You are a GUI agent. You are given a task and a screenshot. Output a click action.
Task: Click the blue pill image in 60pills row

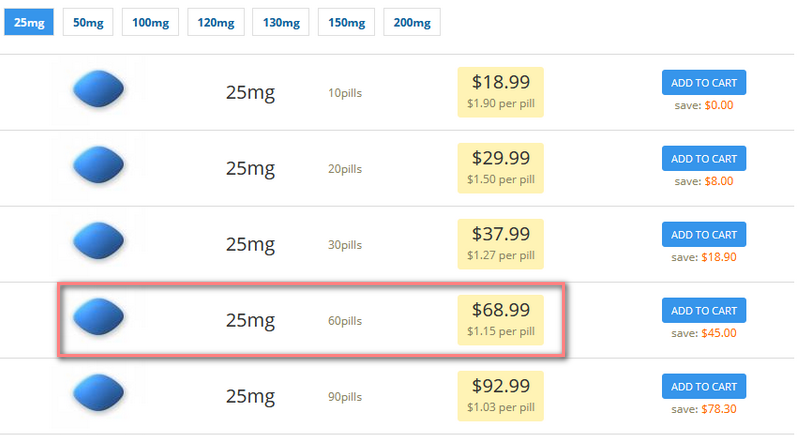(x=98, y=317)
